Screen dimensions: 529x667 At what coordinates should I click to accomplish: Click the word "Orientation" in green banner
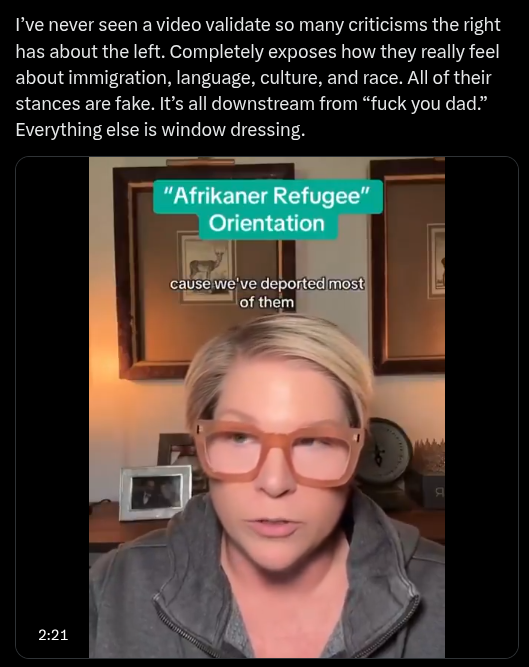coord(267,223)
